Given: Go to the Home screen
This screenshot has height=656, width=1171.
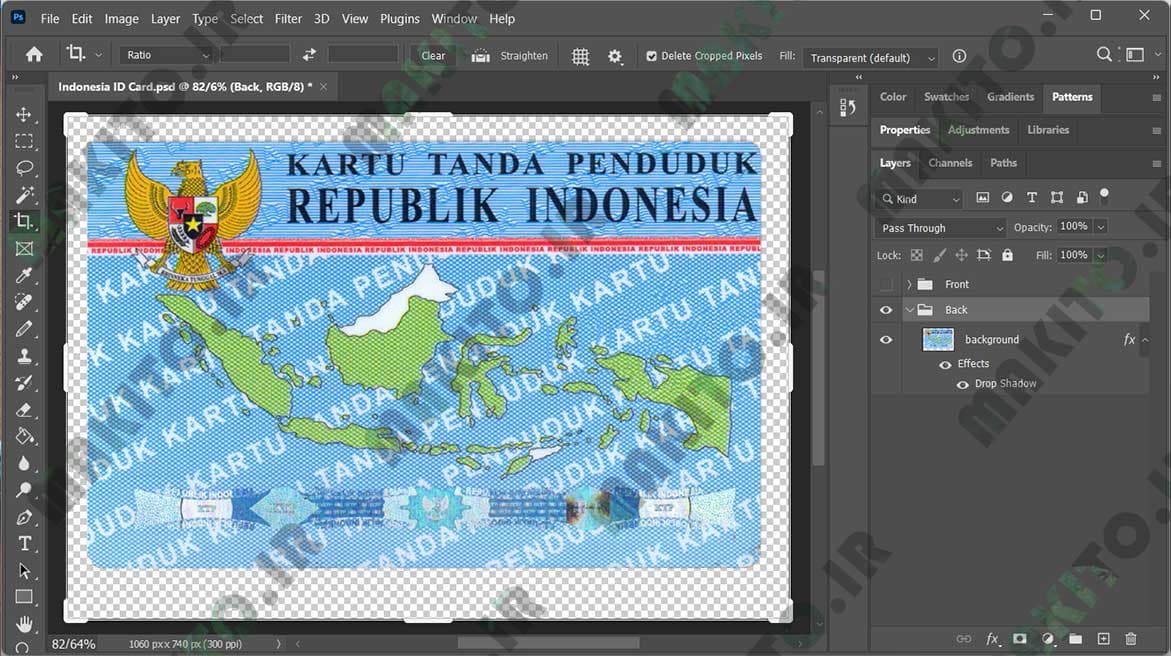Looking at the screenshot, I should point(34,55).
